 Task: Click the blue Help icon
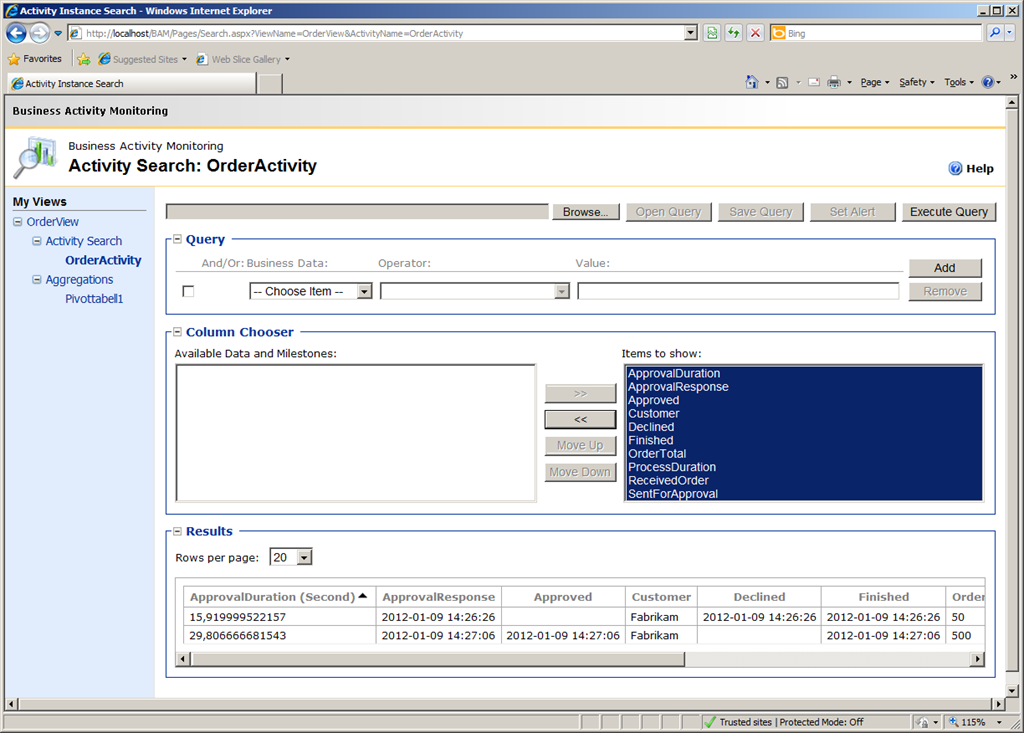[955, 168]
